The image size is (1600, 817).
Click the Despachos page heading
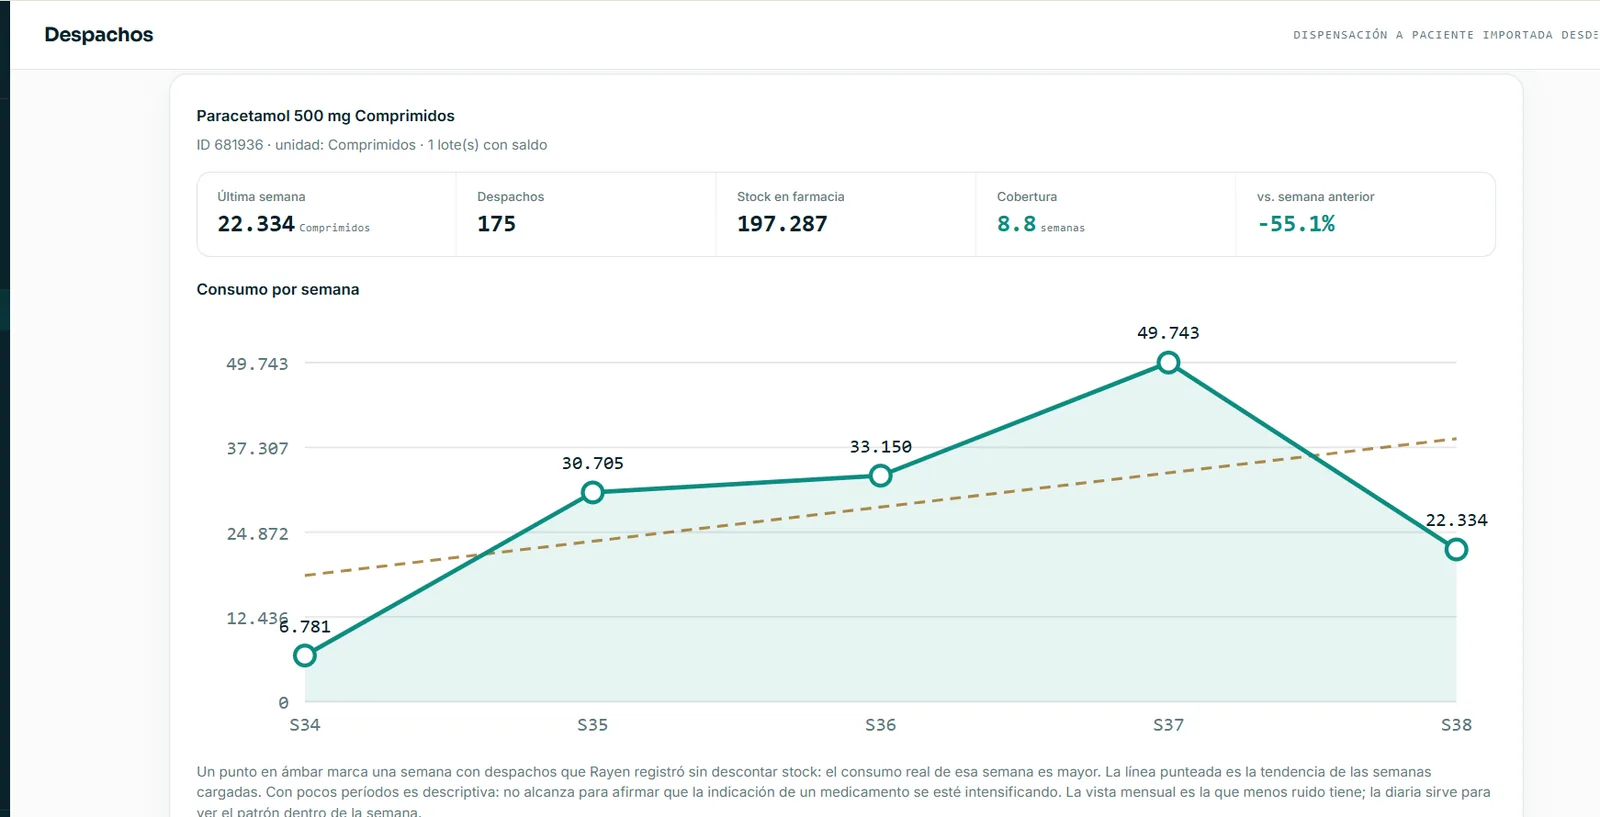click(99, 35)
